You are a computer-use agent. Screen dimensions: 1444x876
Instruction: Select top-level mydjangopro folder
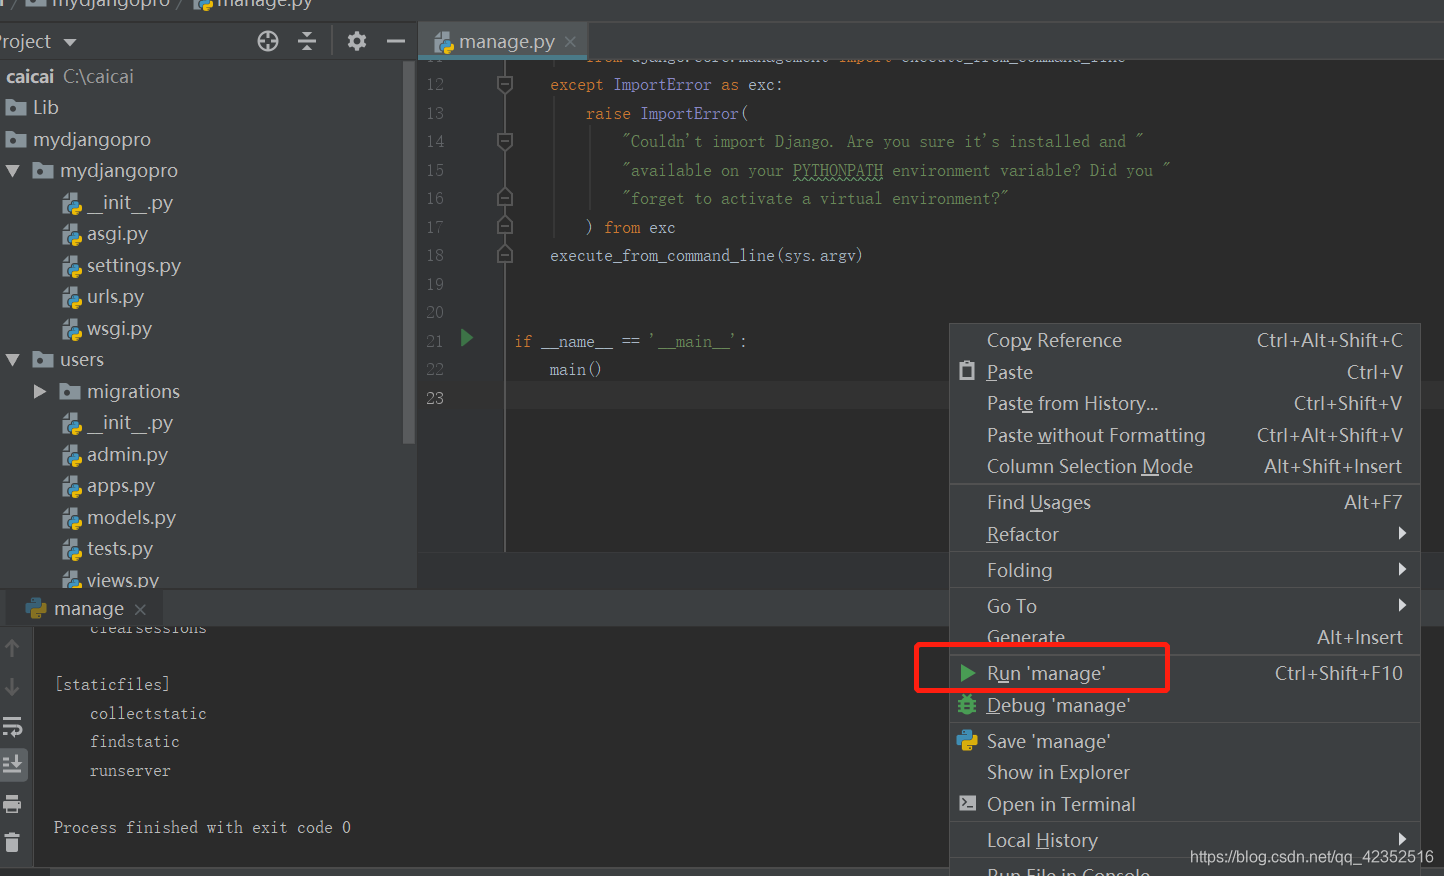78,139
